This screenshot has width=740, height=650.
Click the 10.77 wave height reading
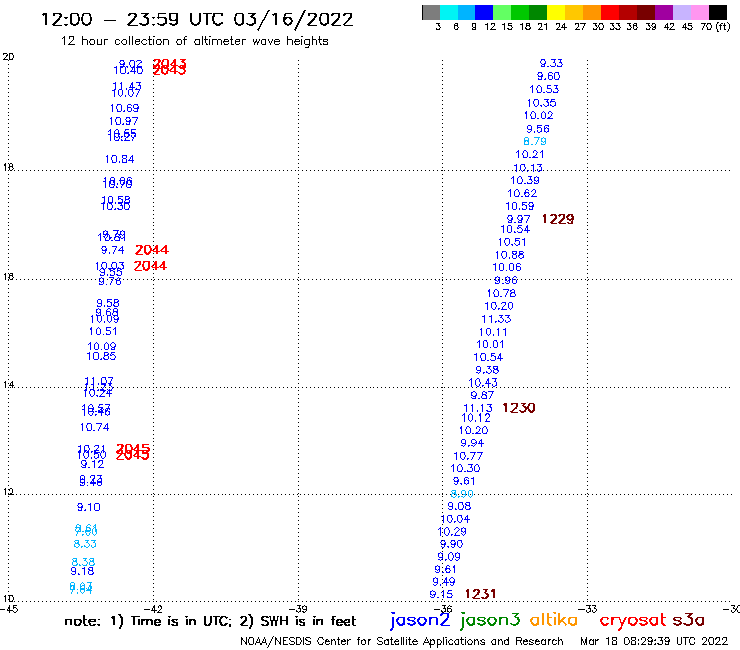(x=468, y=456)
